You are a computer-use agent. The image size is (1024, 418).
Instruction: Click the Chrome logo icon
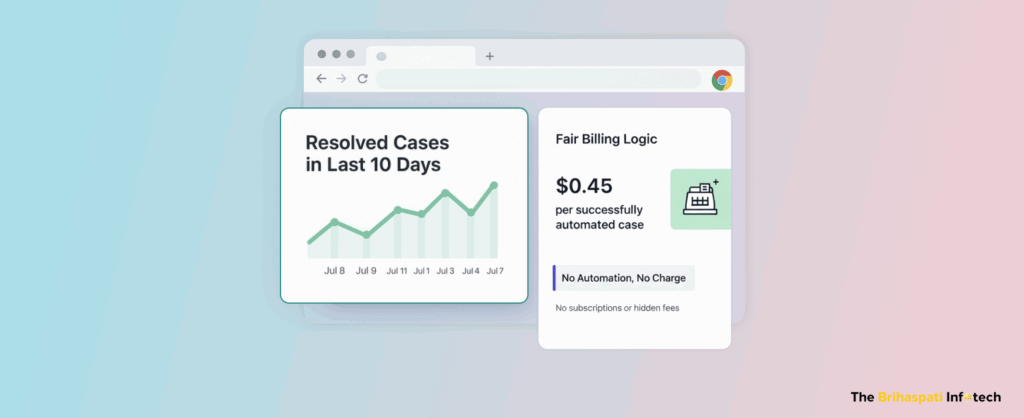(x=722, y=80)
